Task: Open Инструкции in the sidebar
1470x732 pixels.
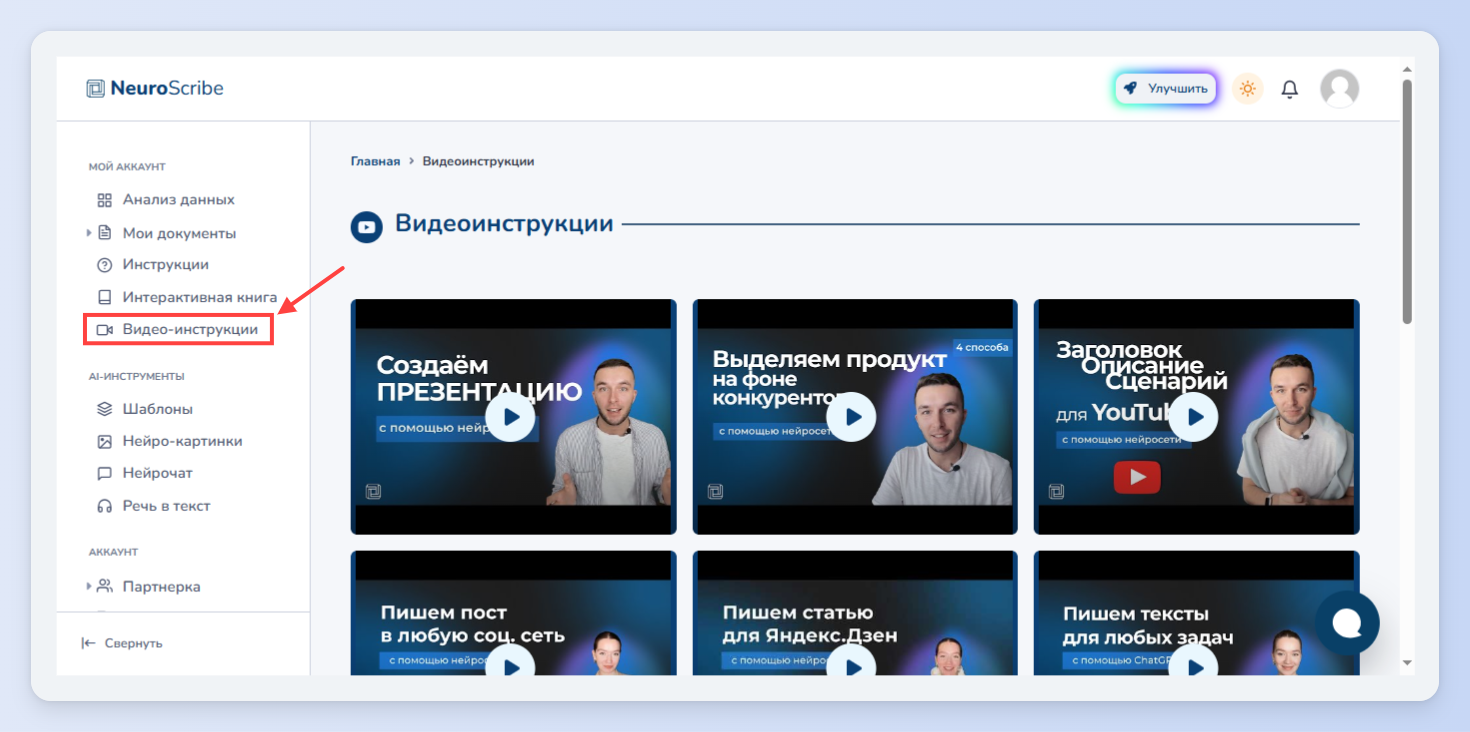Action: (165, 265)
